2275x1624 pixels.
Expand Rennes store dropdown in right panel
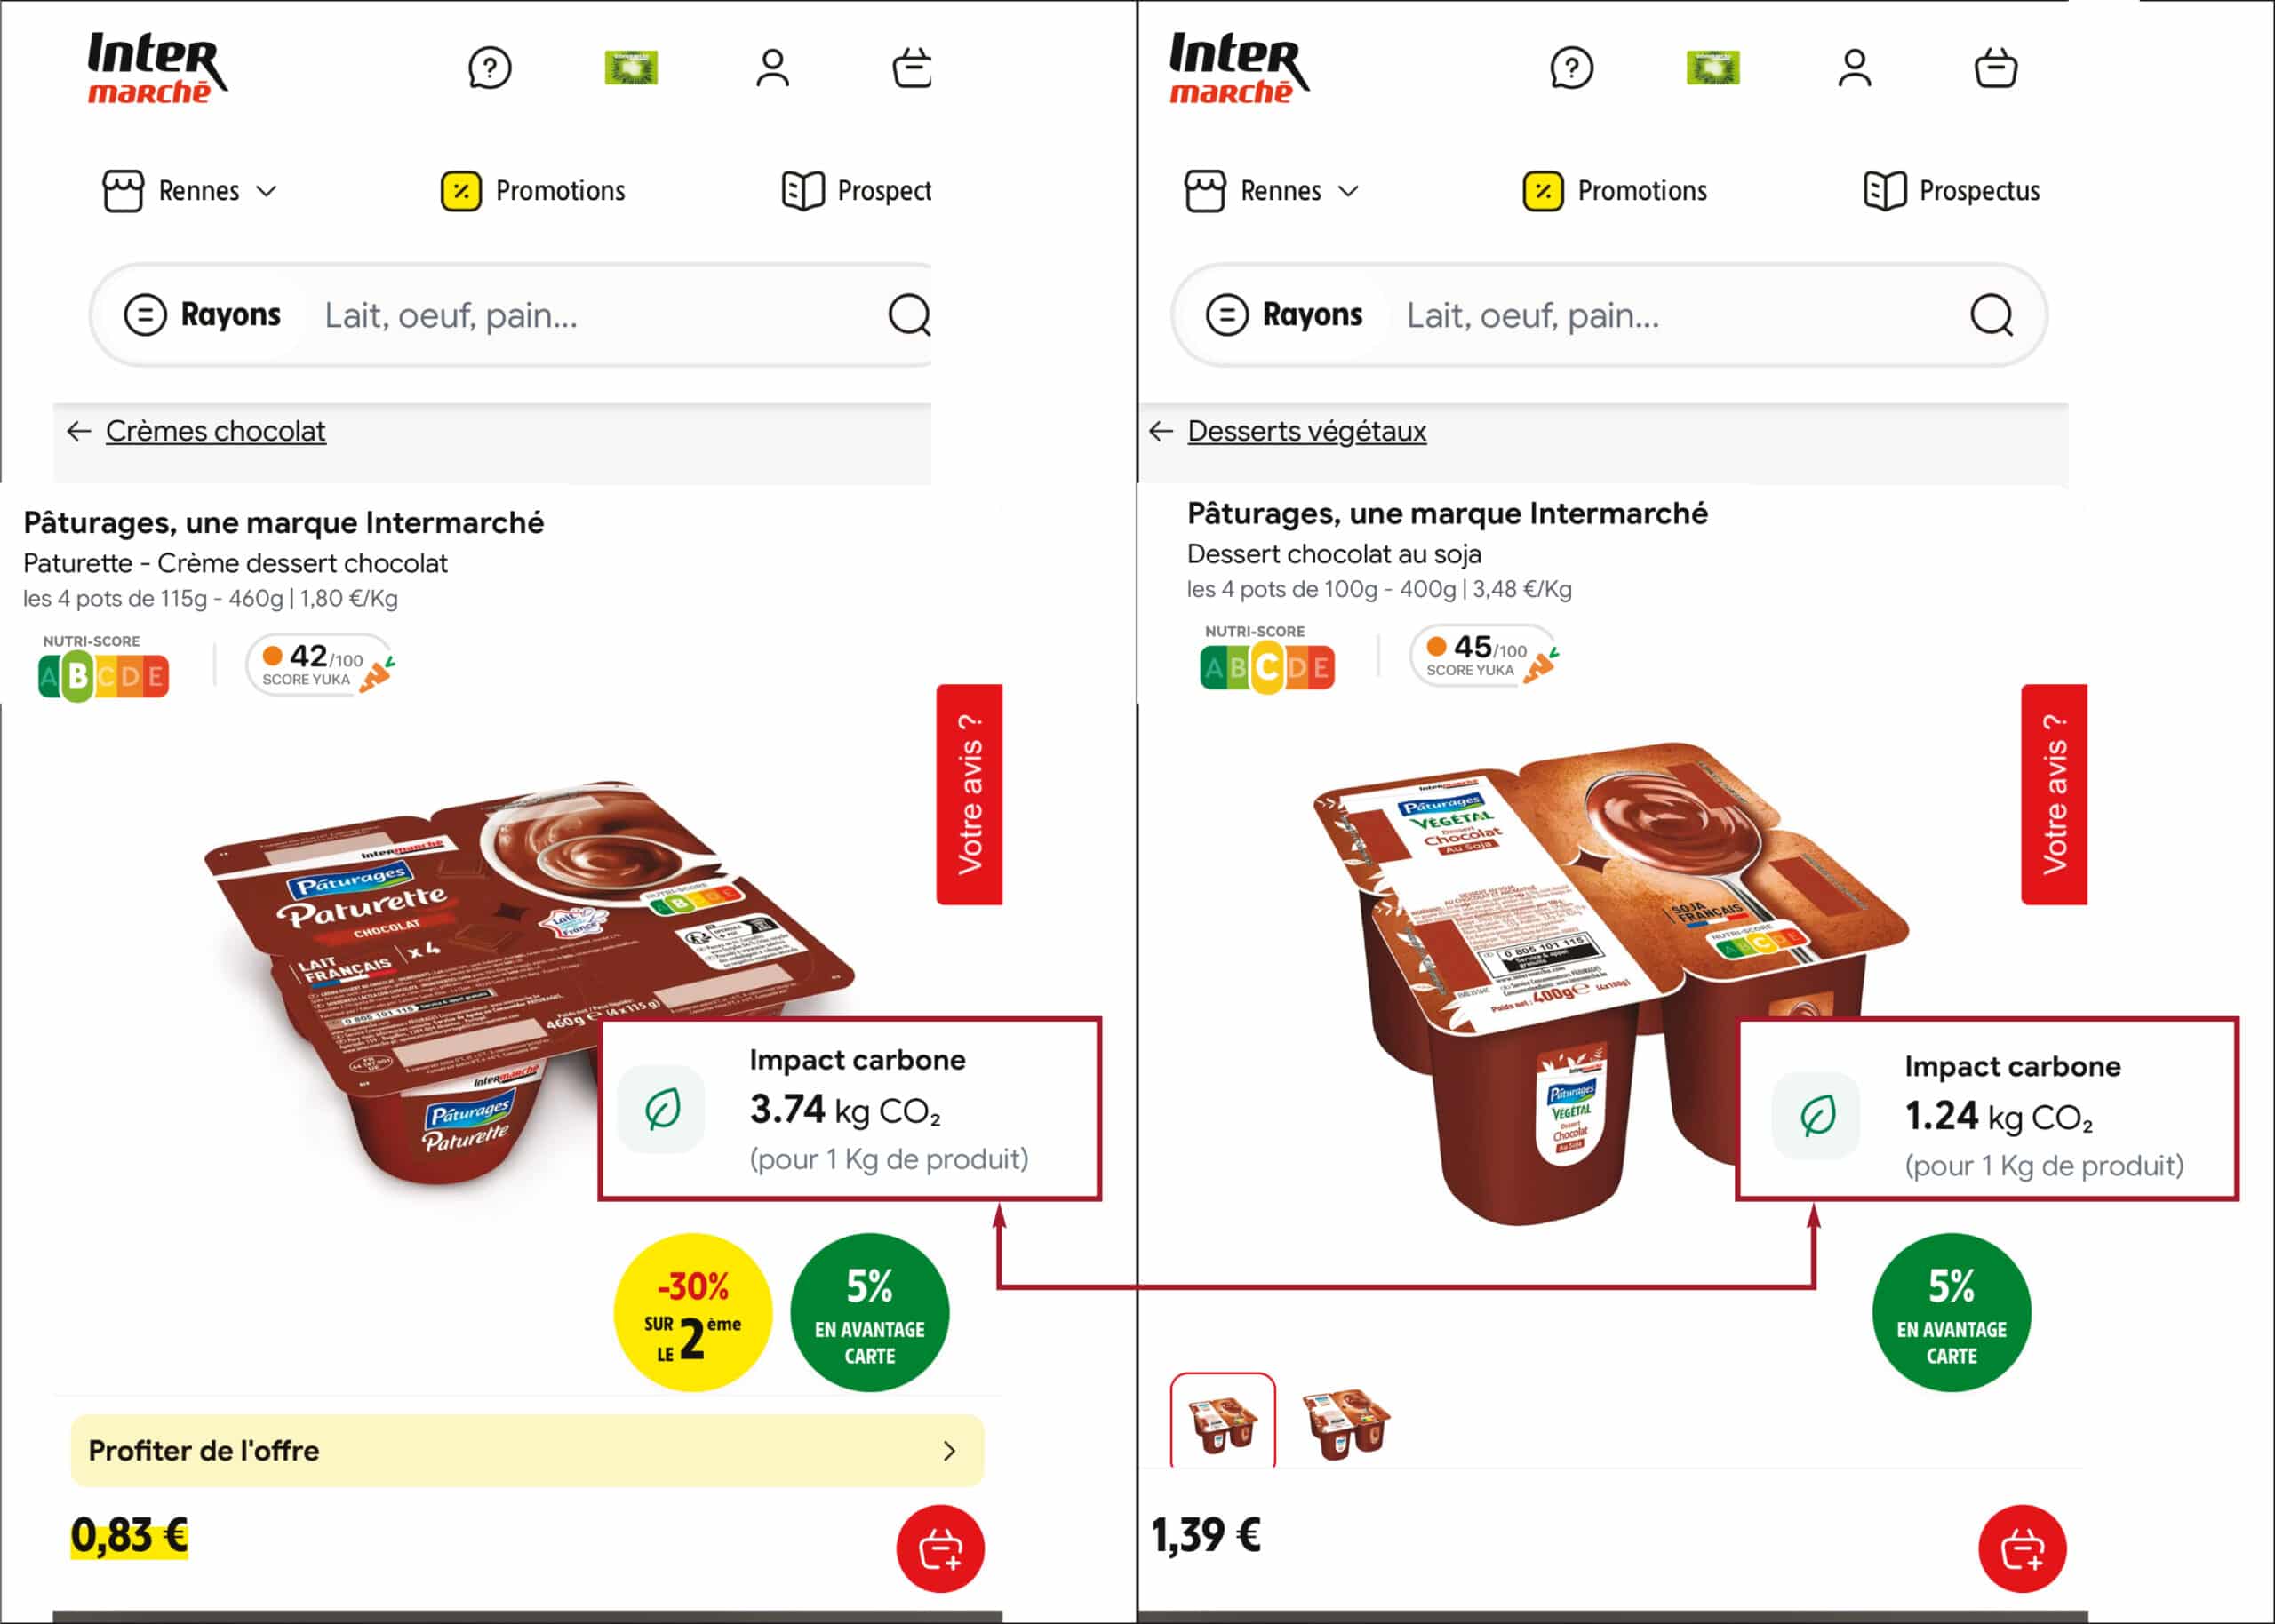pyautogui.click(x=1272, y=190)
